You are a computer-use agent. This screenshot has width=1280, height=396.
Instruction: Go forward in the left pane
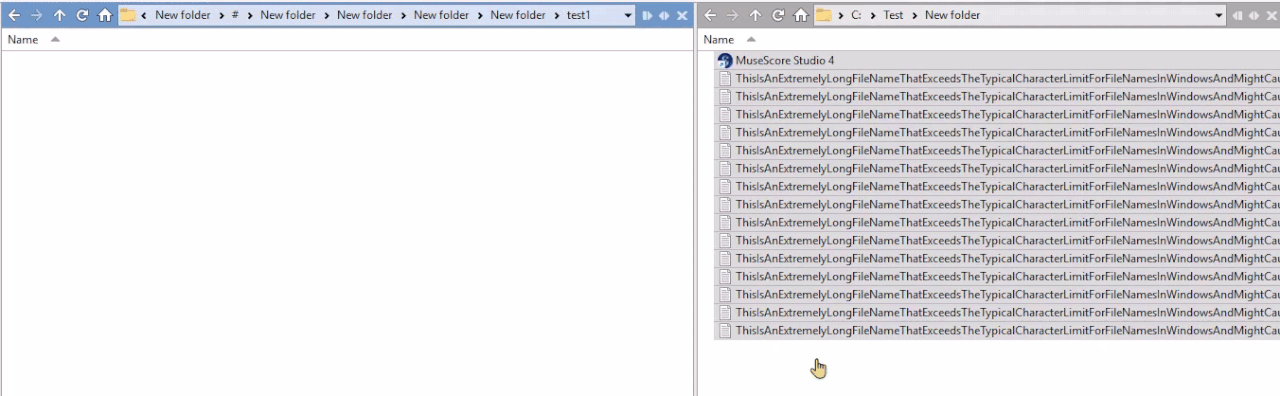[x=36, y=15]
